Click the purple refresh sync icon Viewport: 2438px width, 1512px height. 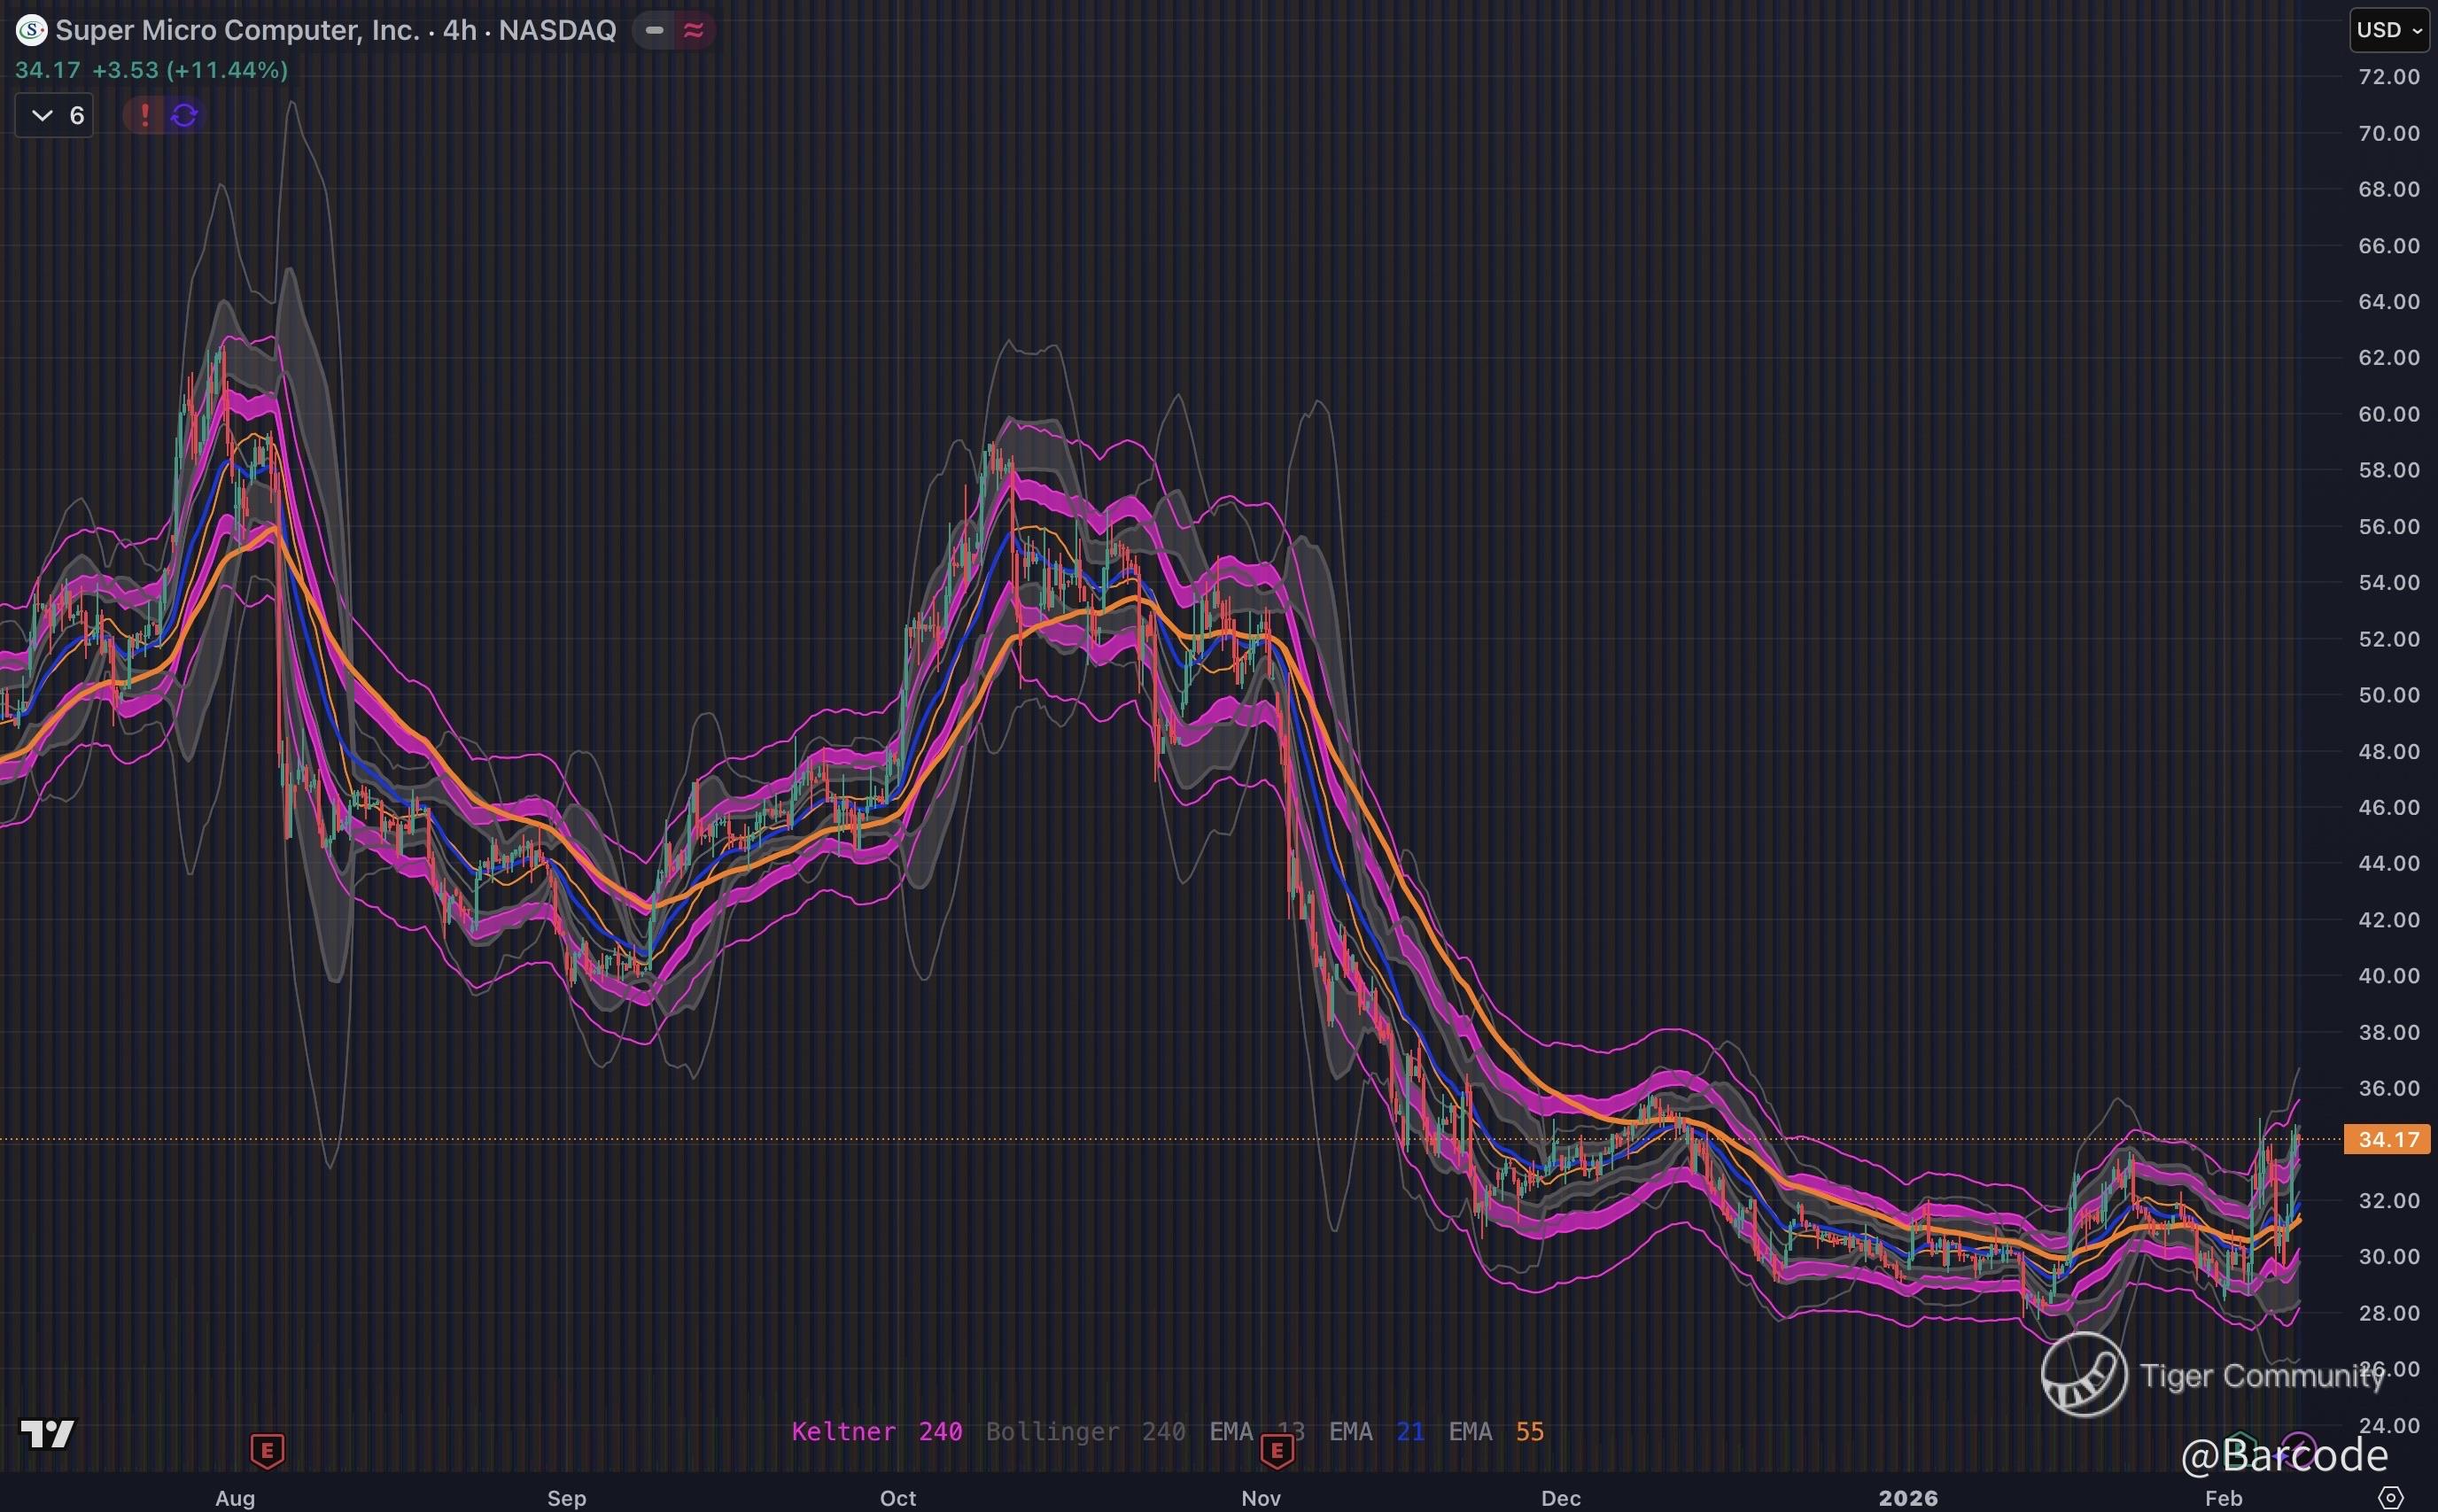(x=185, y=115)
